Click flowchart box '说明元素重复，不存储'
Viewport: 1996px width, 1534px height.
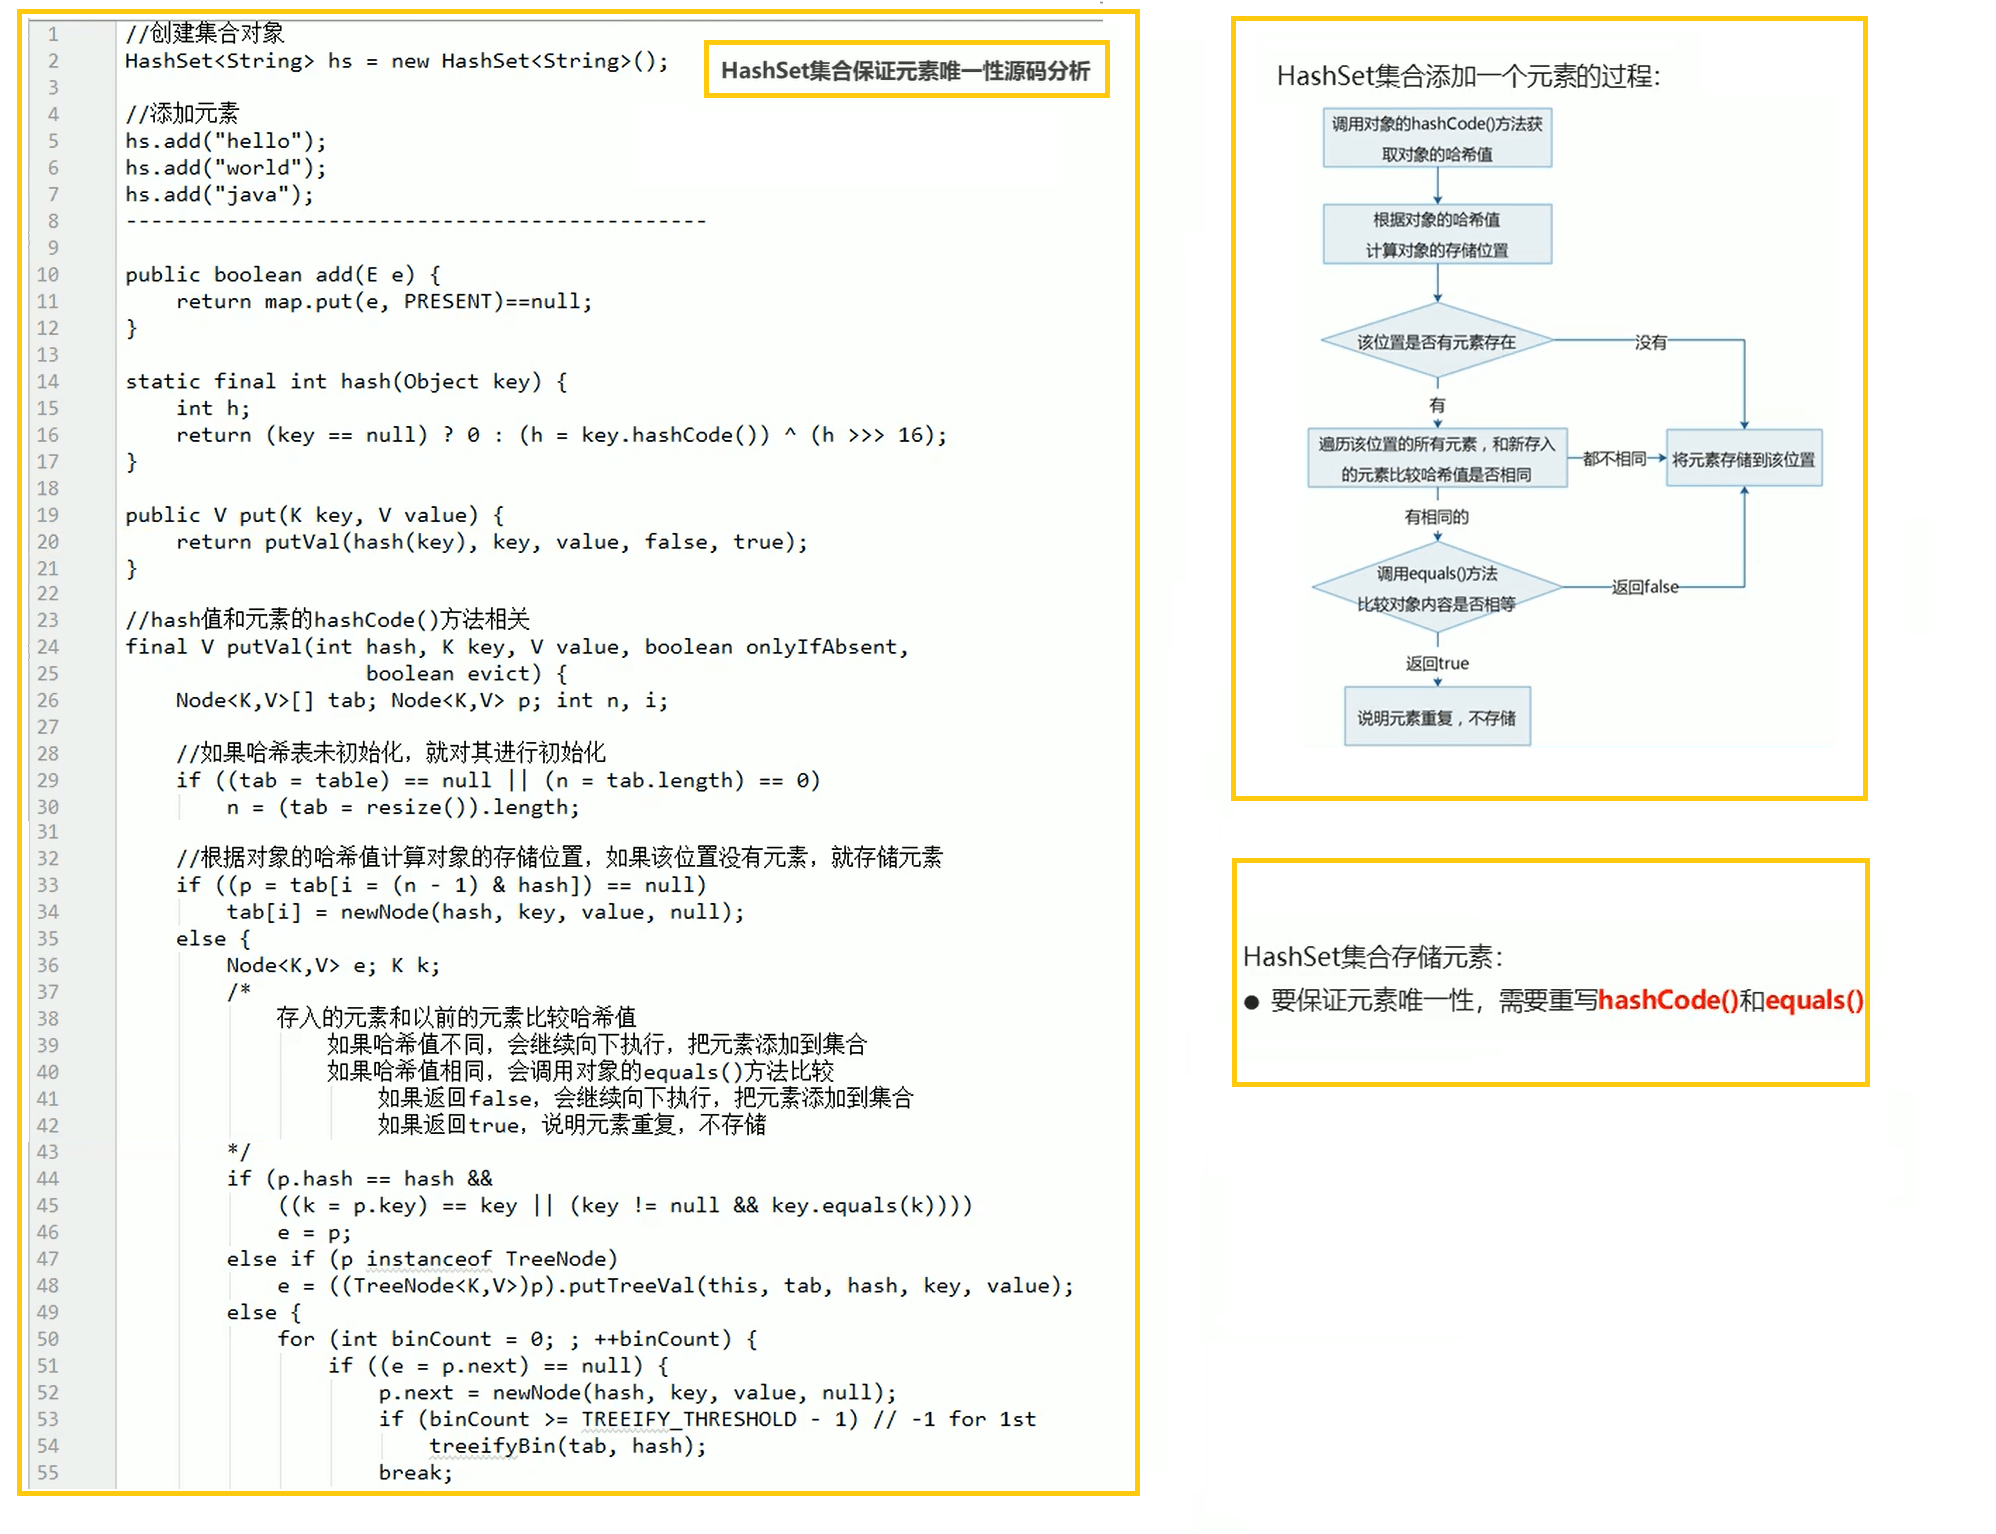pos(1437,717)
